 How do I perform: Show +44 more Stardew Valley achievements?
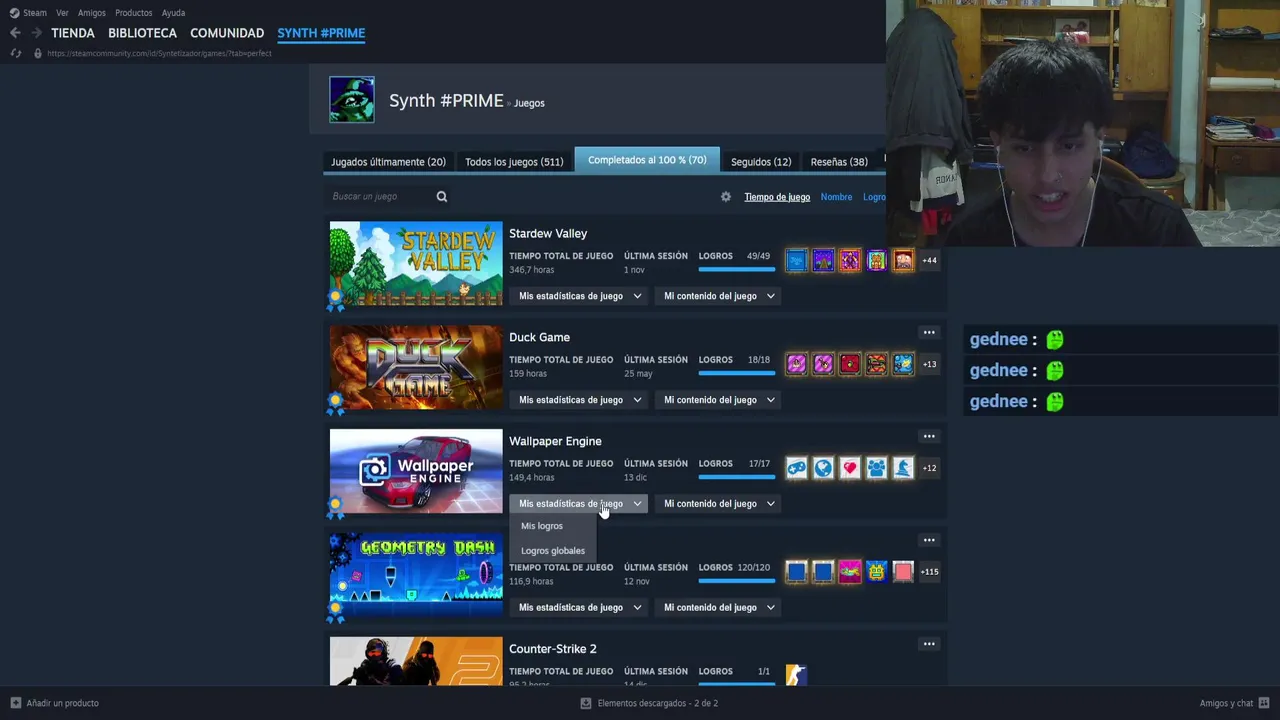point(929,260)
